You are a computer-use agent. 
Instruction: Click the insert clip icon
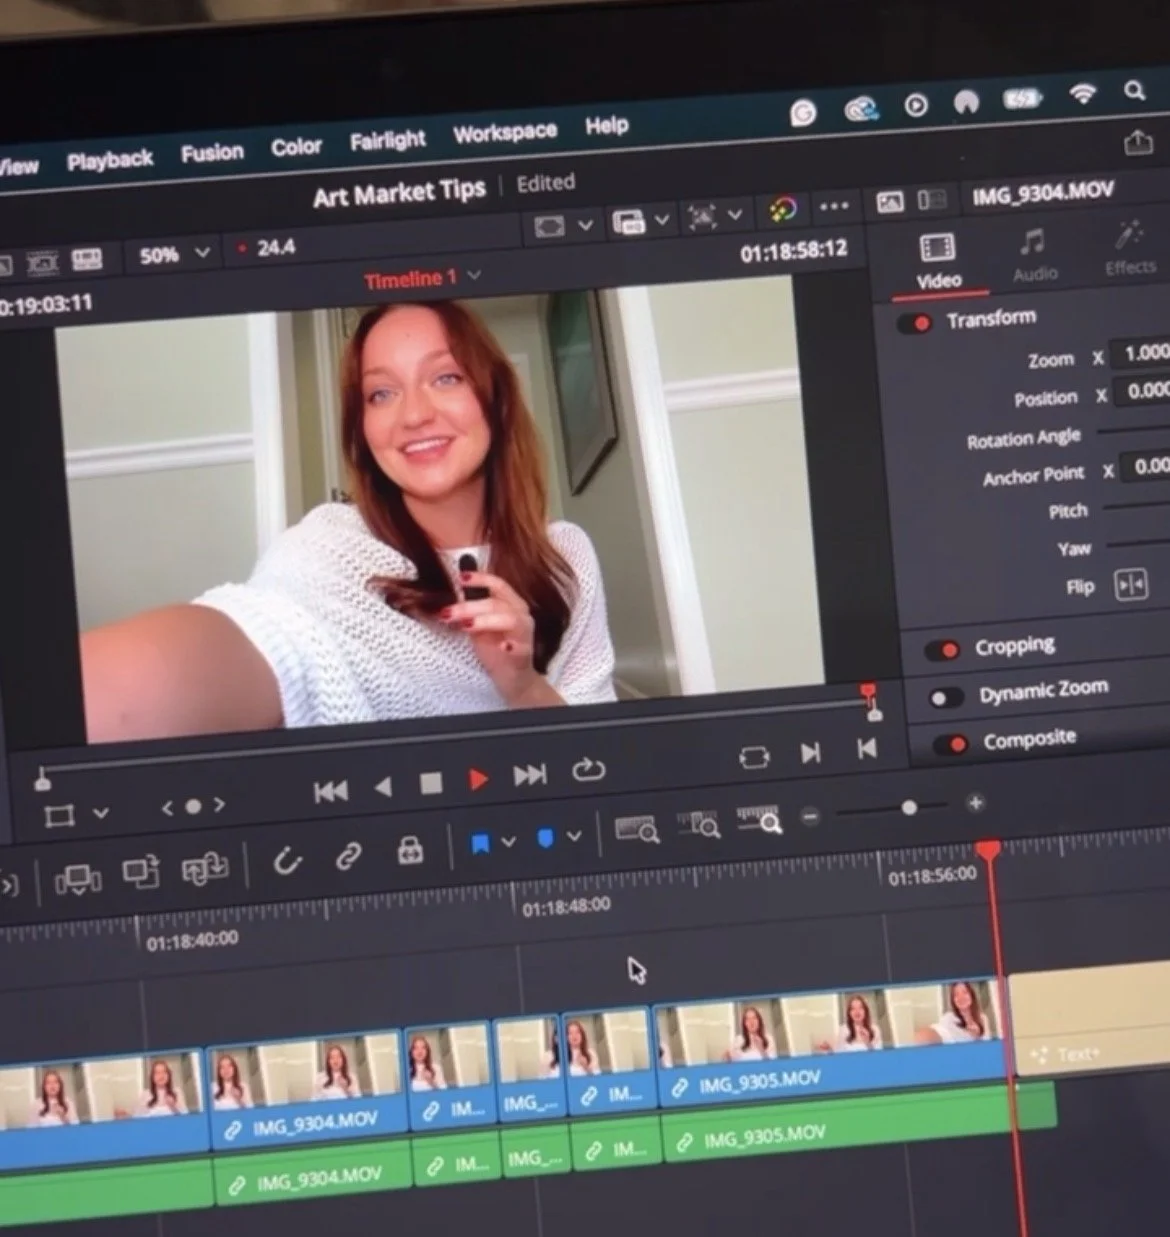pyautogui.click(x=78, y=880)
